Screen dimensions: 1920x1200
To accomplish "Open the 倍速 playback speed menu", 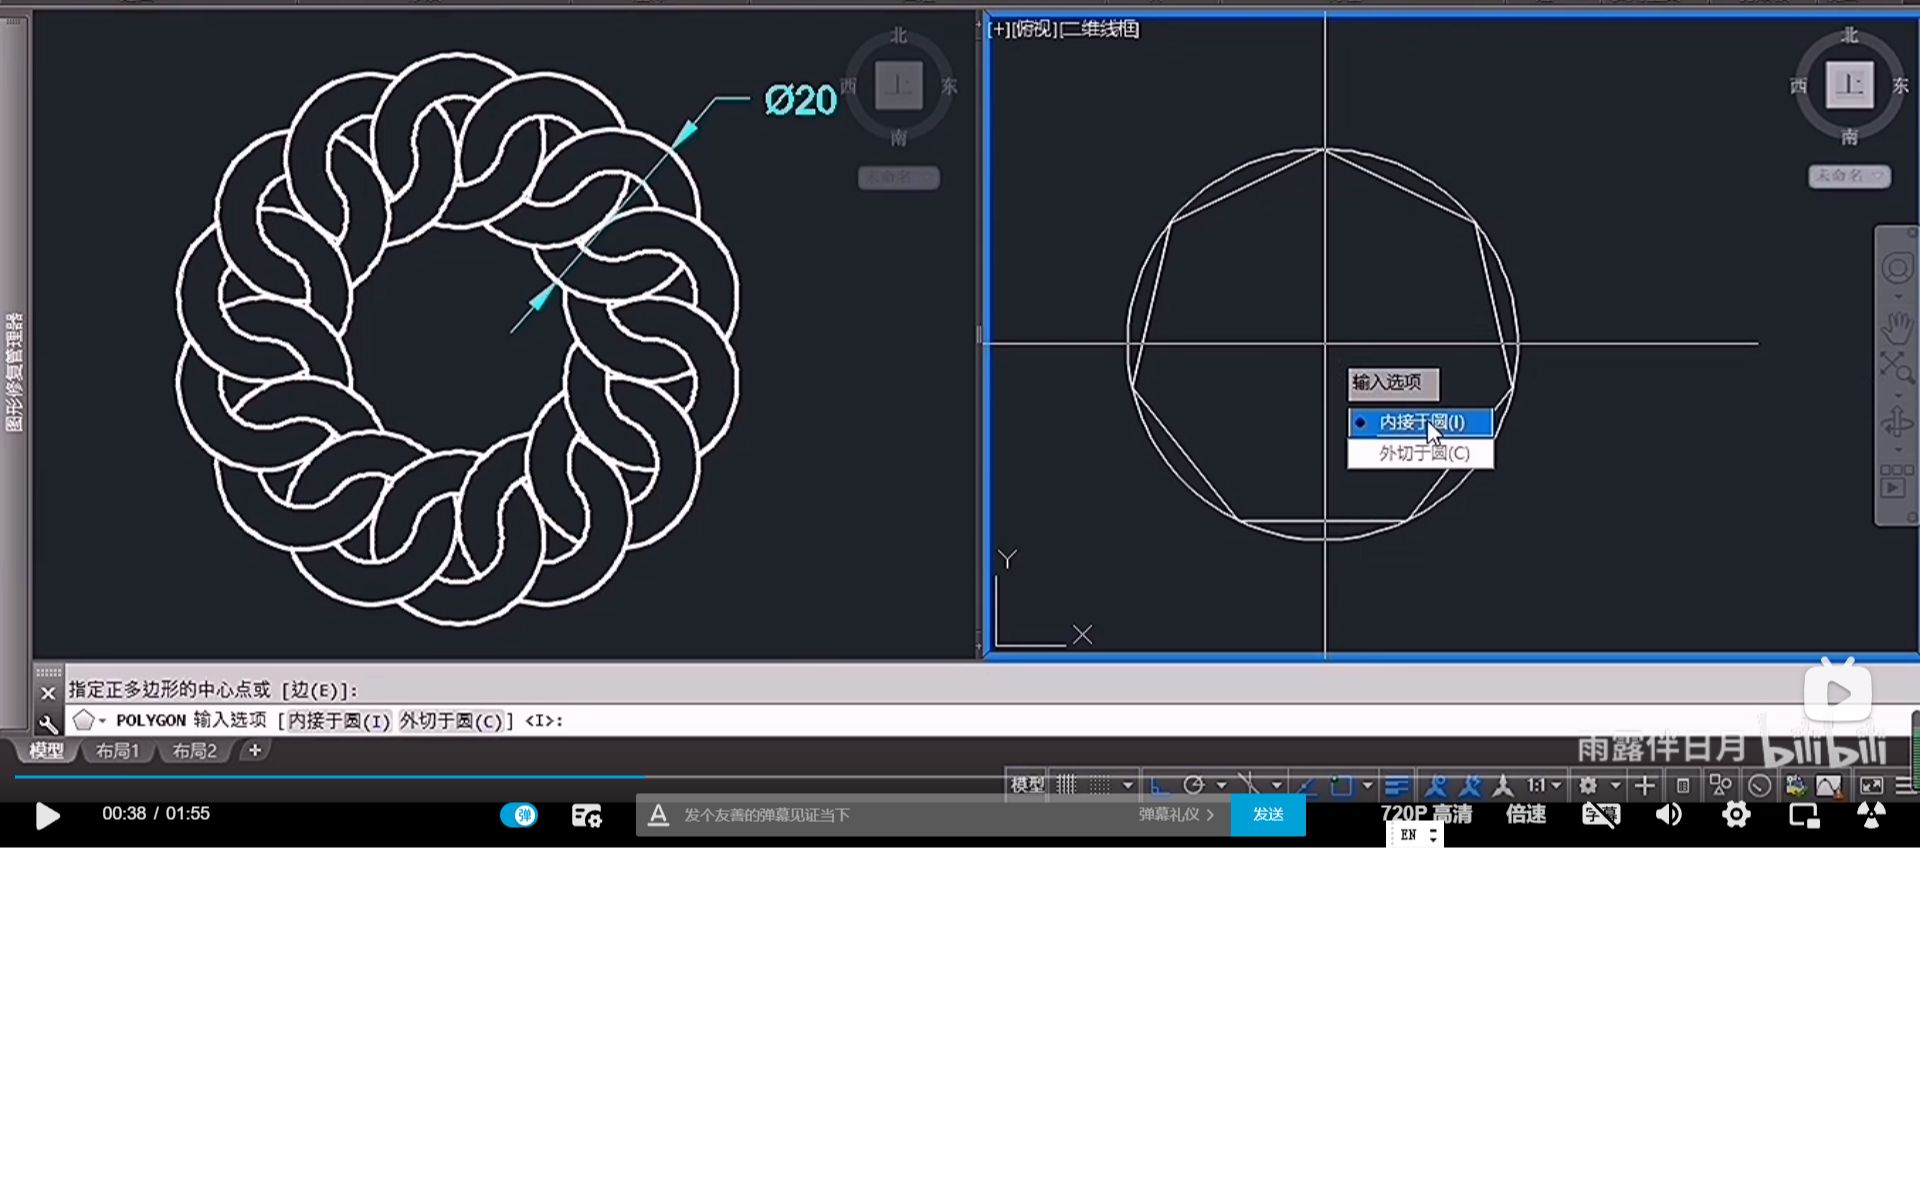I will [1525, 814].
